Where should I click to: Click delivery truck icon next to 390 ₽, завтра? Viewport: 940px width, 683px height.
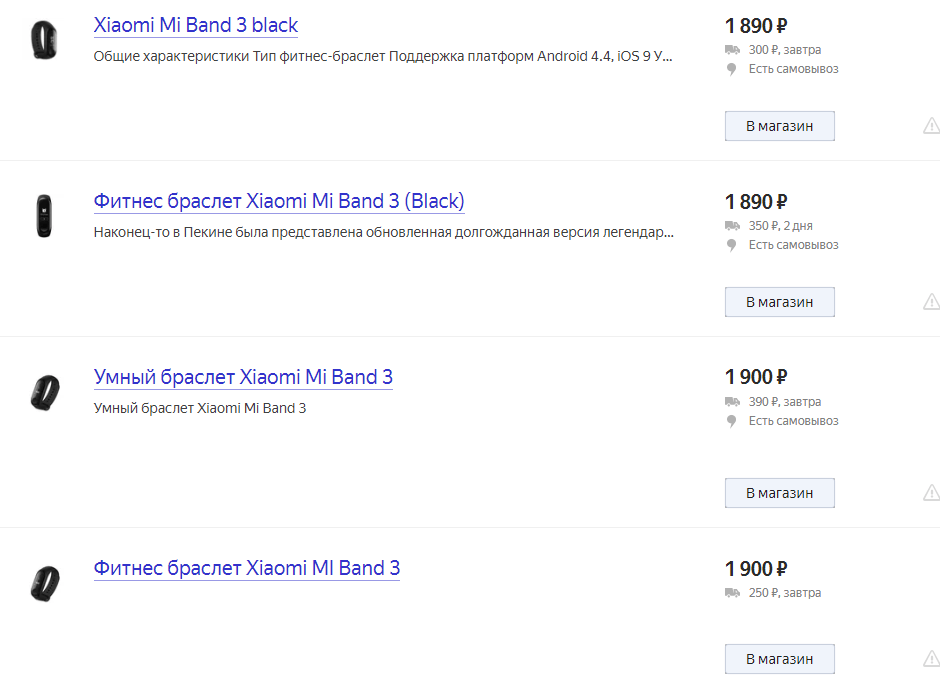(x=733, y=402)
